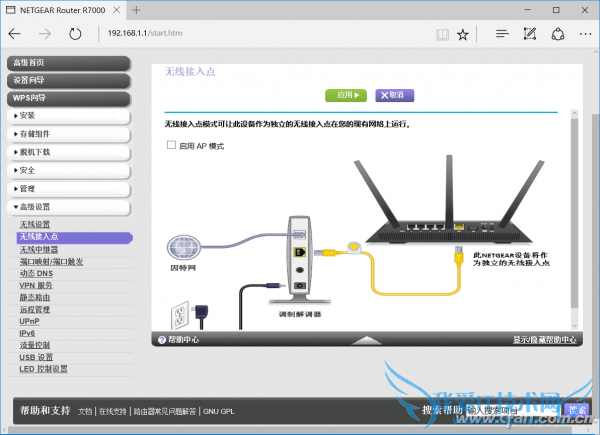Expand the 脱机下载 menu section
Screen dimensions: 600x435
click(69, 152)
